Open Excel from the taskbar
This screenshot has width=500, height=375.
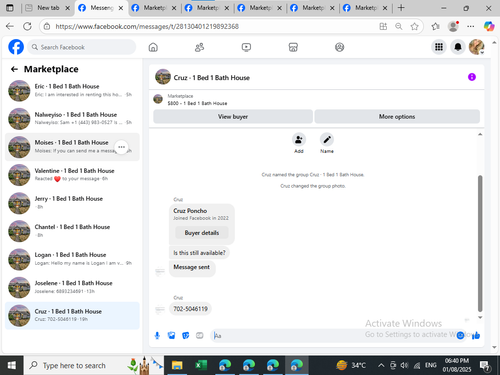[x=201, y=365]
